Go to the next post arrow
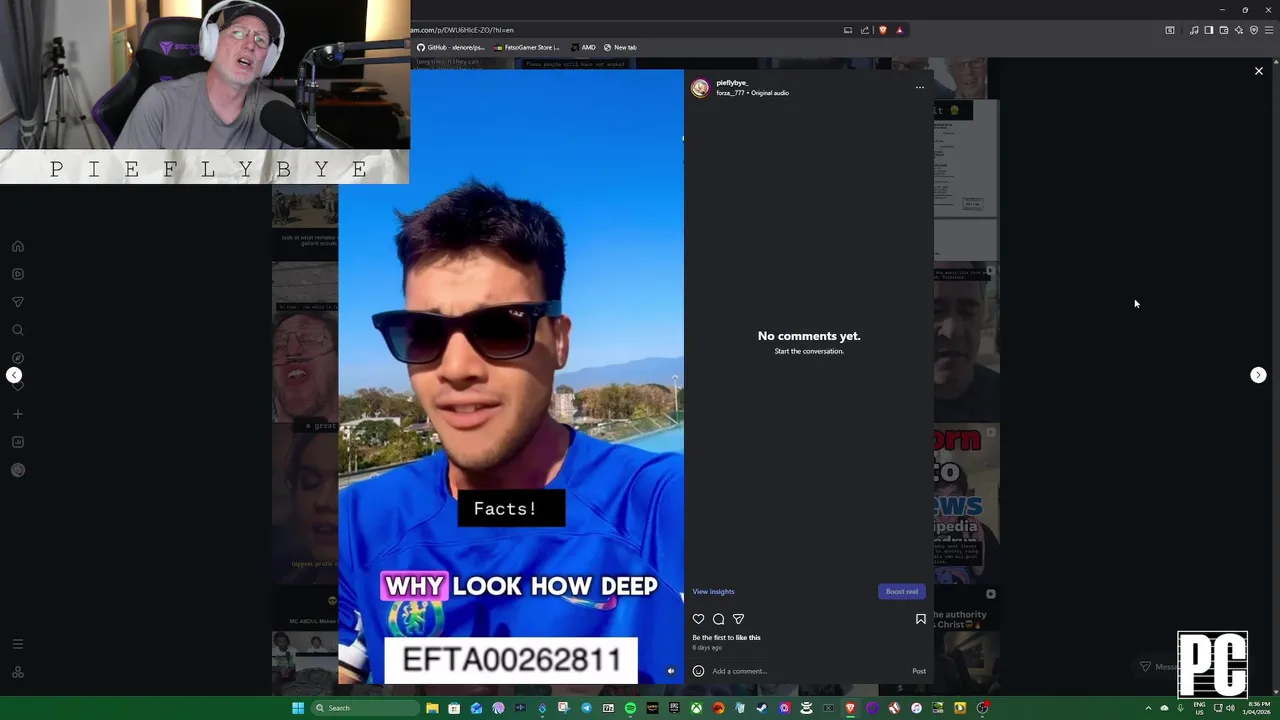 point(1259,375)
